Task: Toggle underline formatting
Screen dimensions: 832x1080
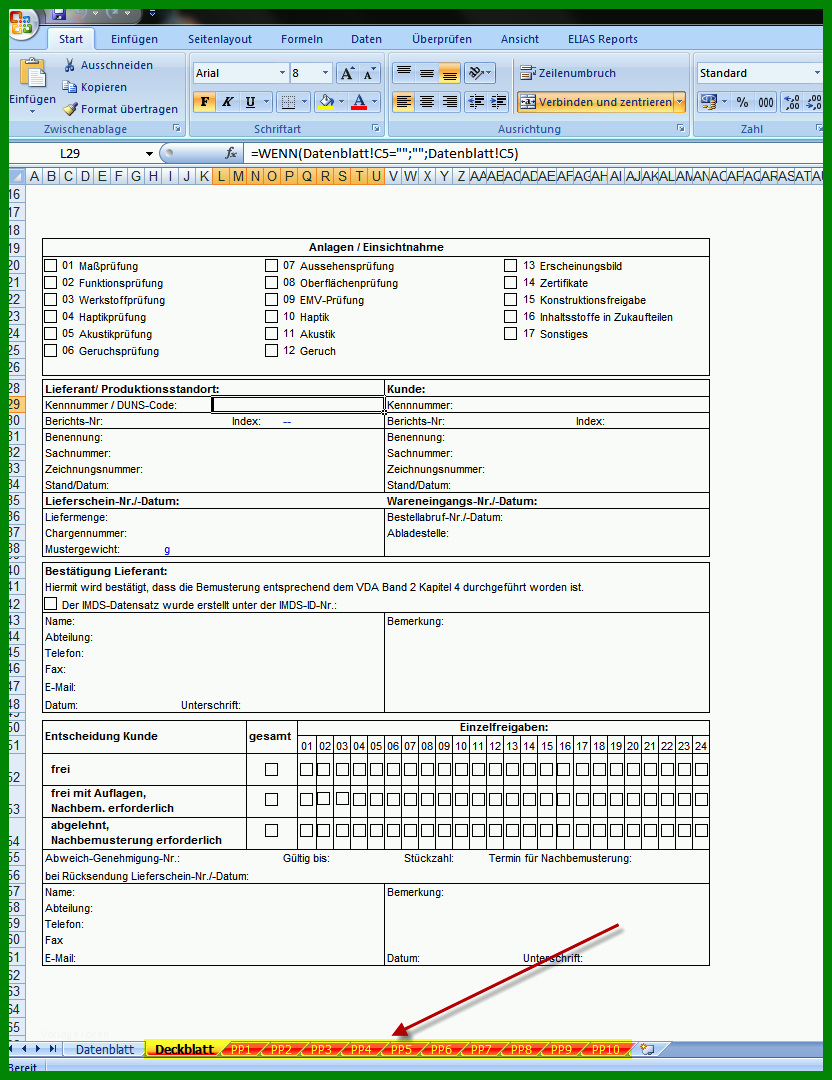Action: (x=250, y=102)
